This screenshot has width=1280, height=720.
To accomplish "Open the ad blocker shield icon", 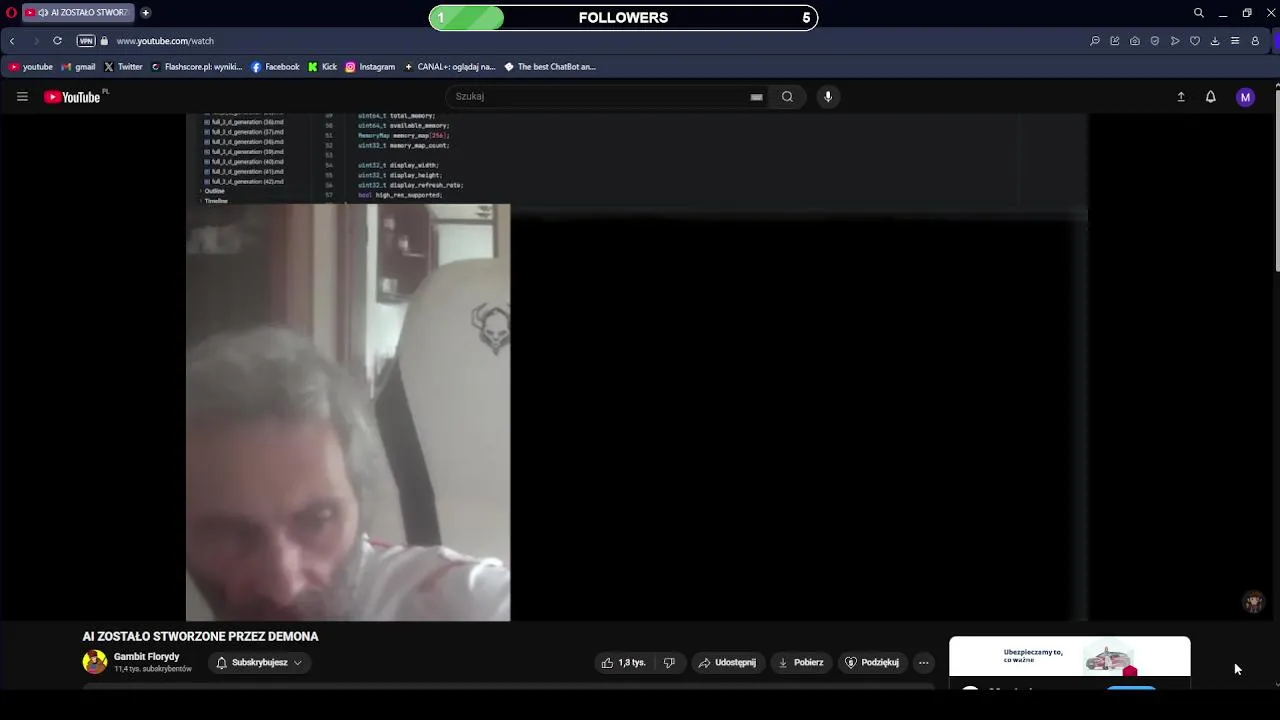I will coord(1155,41).
